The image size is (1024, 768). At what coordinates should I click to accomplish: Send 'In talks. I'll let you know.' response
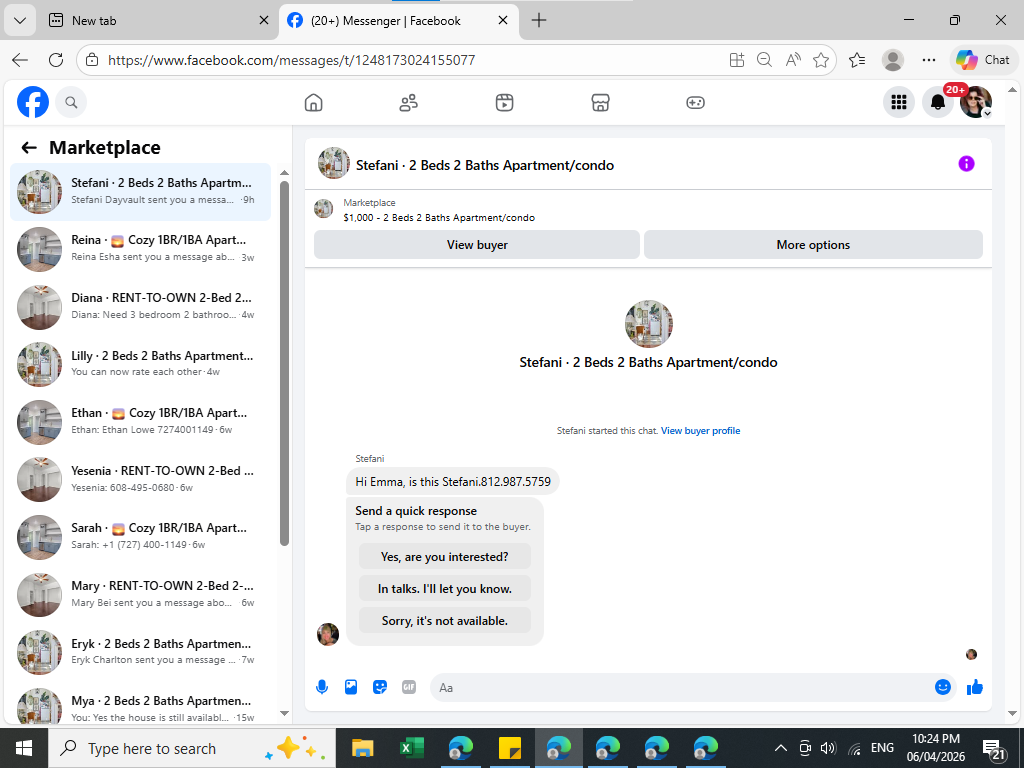(445, 589)
